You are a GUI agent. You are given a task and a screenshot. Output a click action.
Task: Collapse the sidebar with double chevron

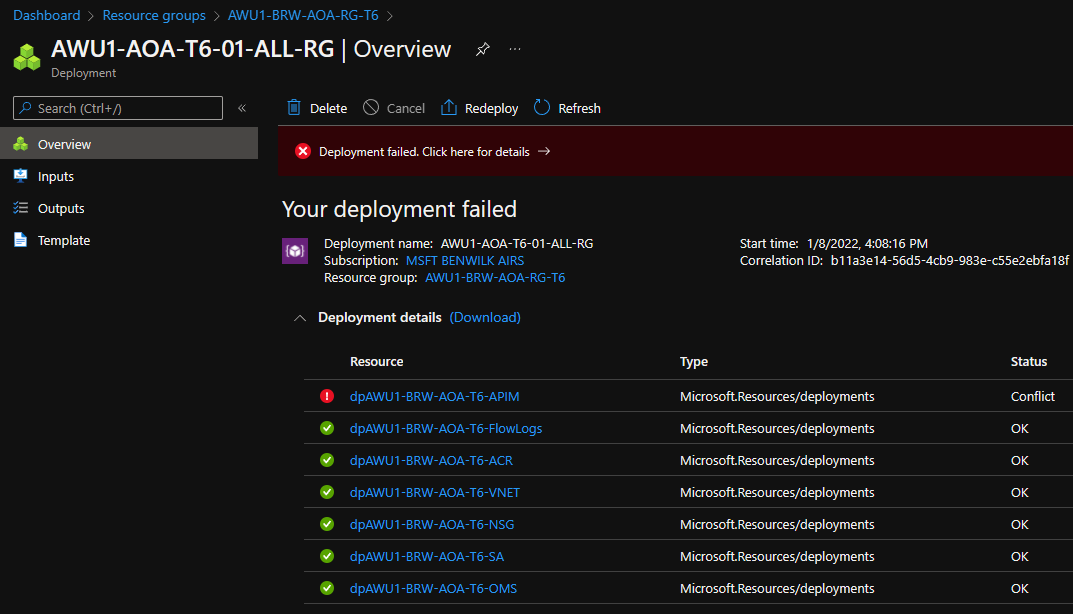[242, 108]
